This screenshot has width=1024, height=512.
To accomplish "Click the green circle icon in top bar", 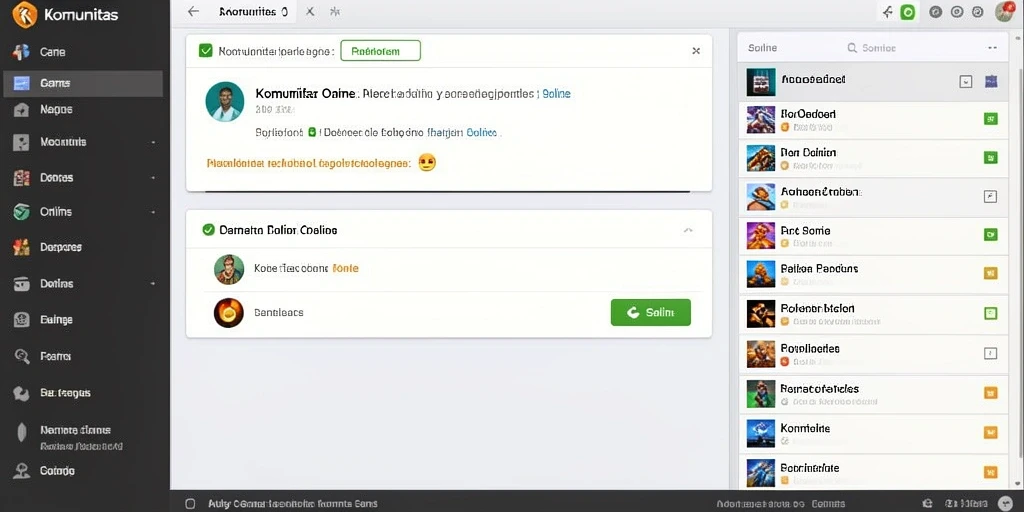I will [907, 12].
